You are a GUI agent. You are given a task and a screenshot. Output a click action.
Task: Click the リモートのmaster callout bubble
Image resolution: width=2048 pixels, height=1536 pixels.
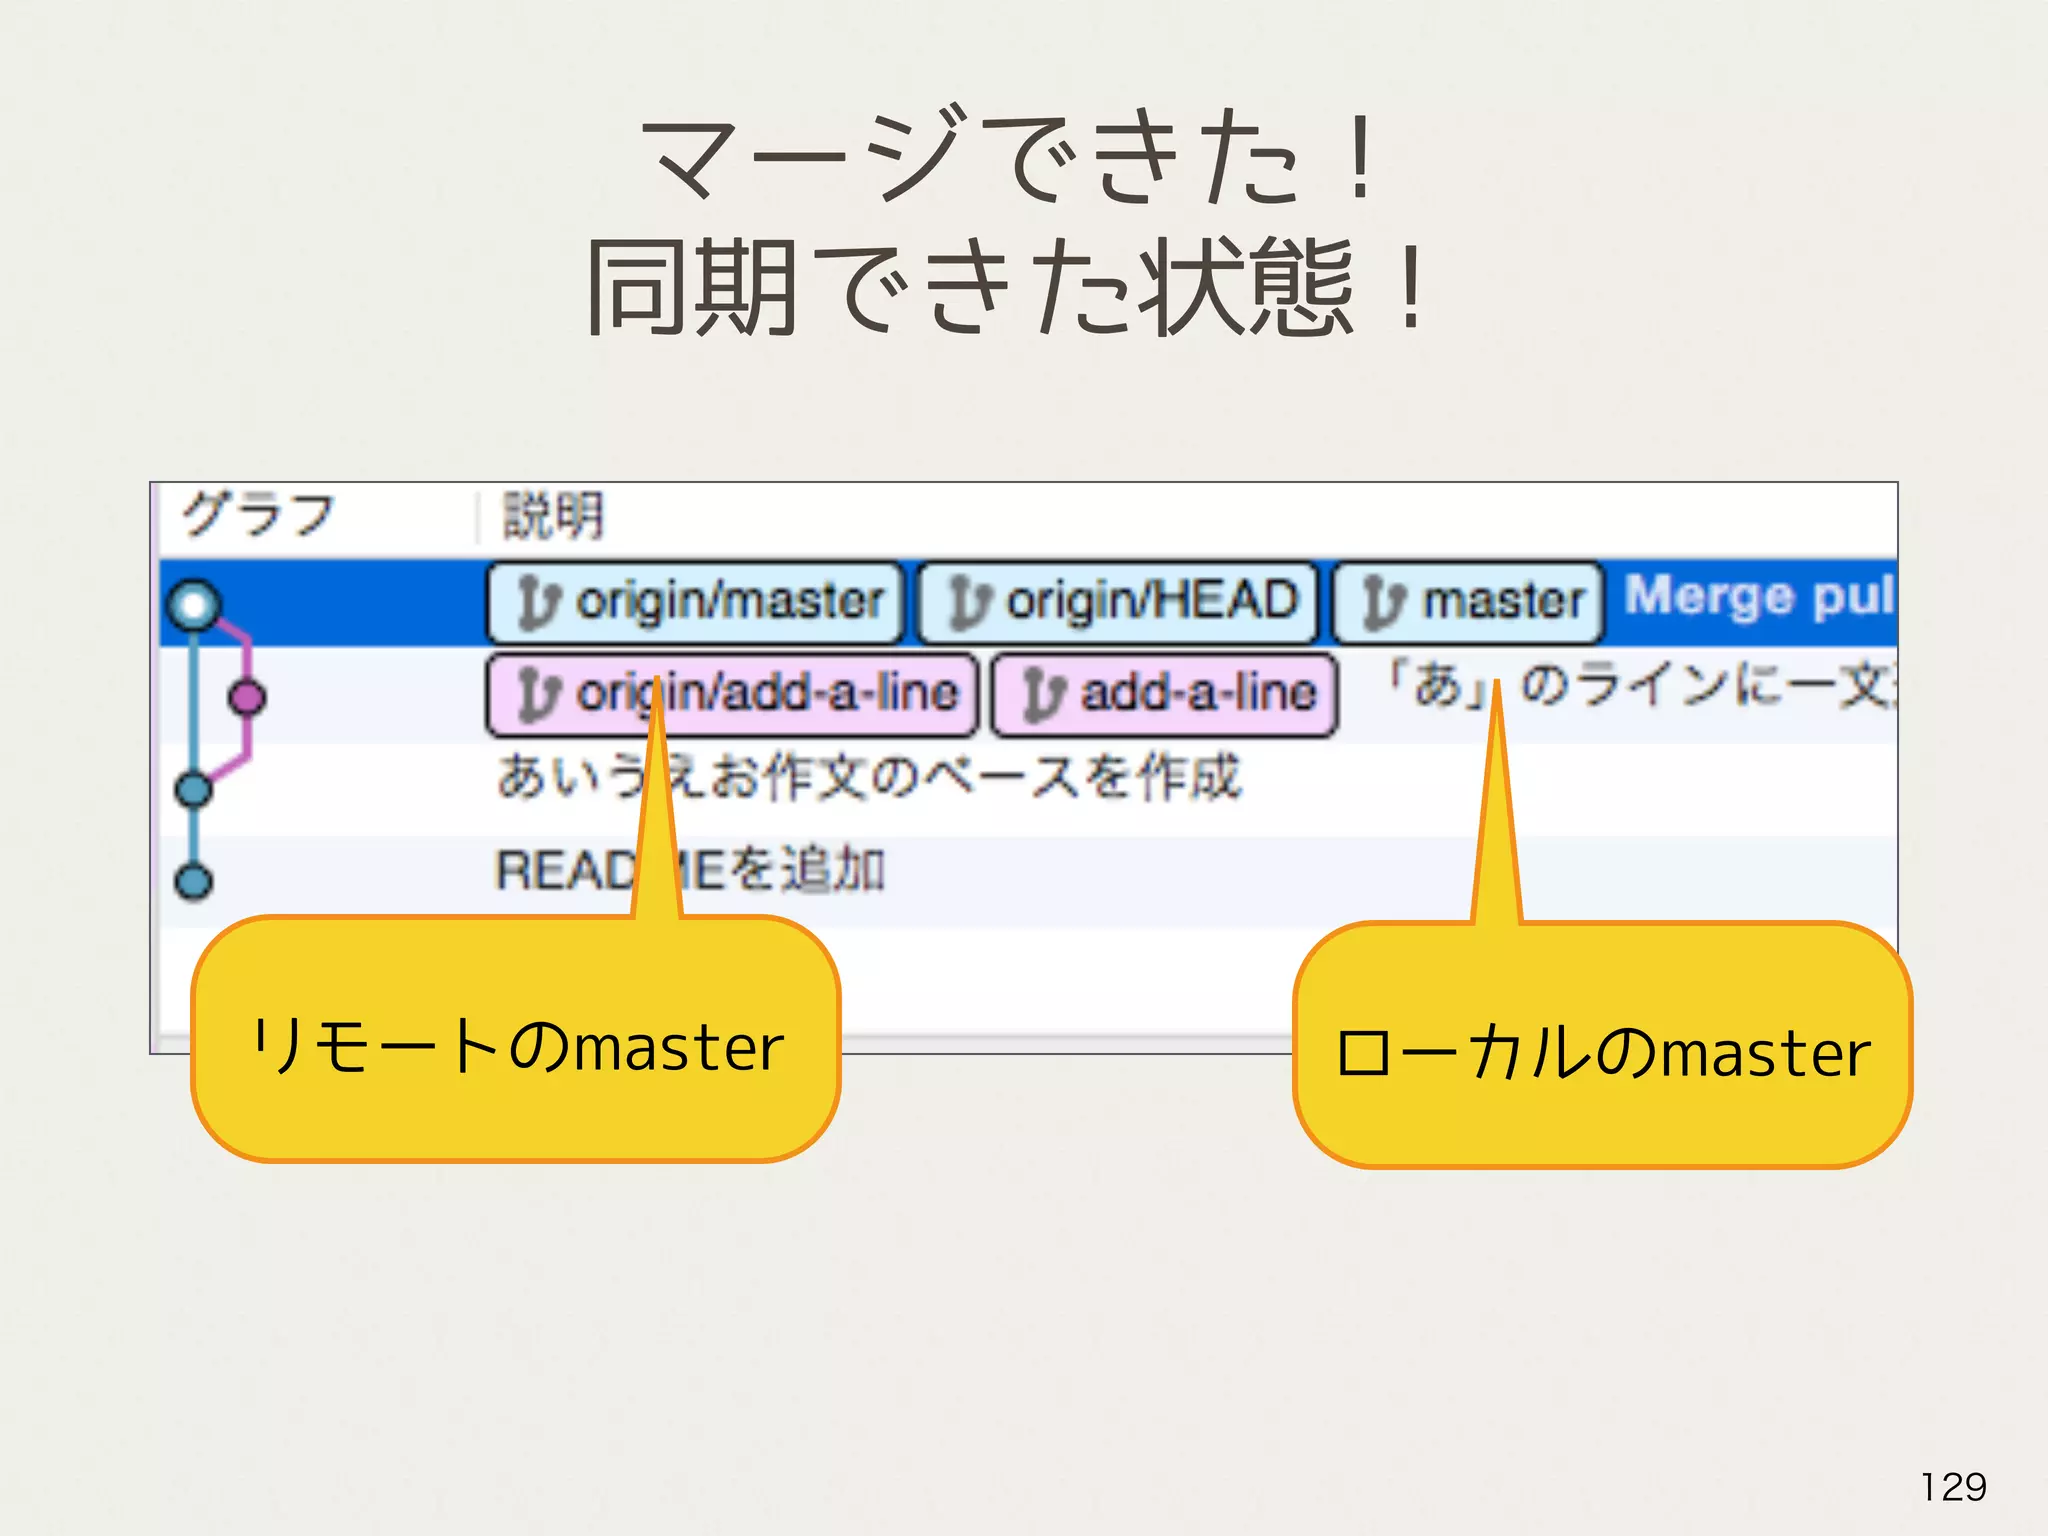[515, 1045]
